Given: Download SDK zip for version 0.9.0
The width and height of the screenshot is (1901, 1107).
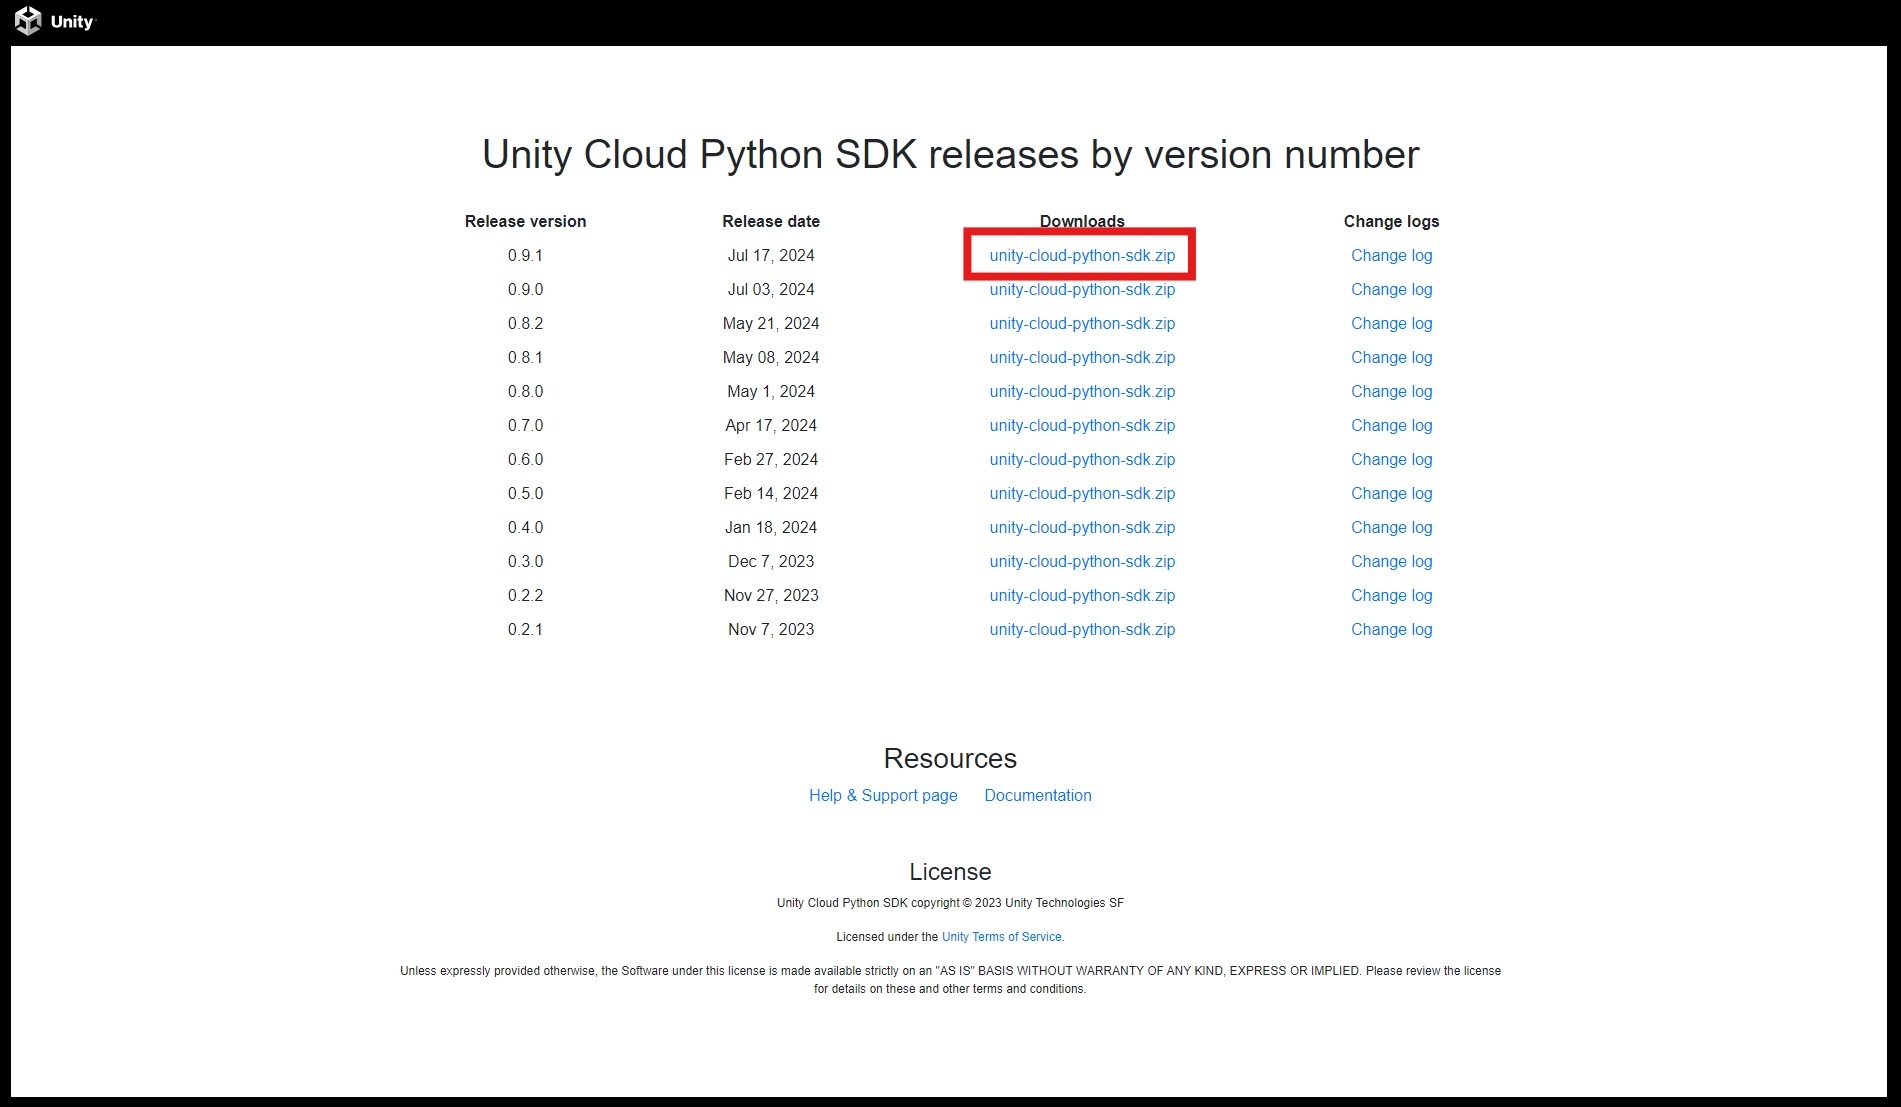Looking at the screenshot, I should click(1082, 289).
